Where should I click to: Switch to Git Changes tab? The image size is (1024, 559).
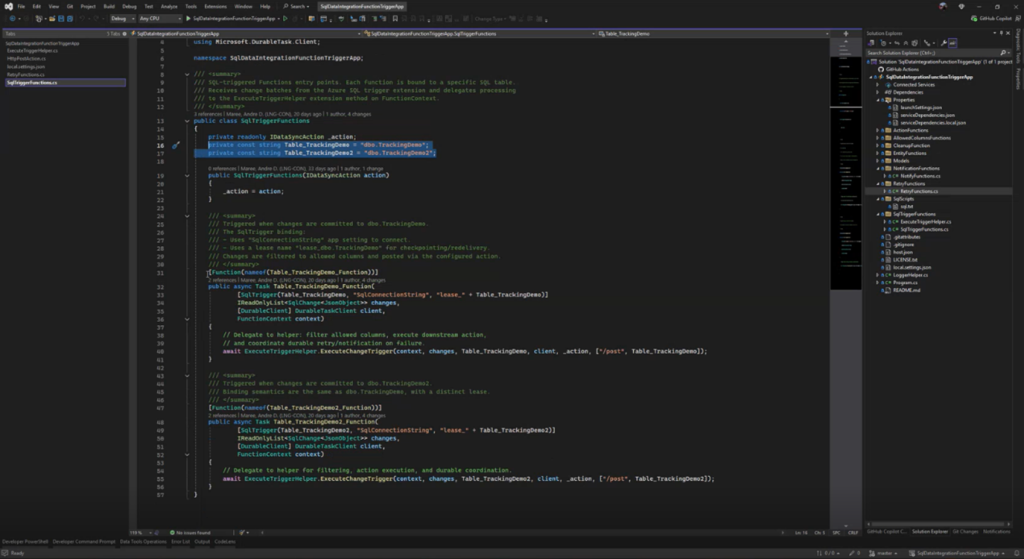click(965, 532)
